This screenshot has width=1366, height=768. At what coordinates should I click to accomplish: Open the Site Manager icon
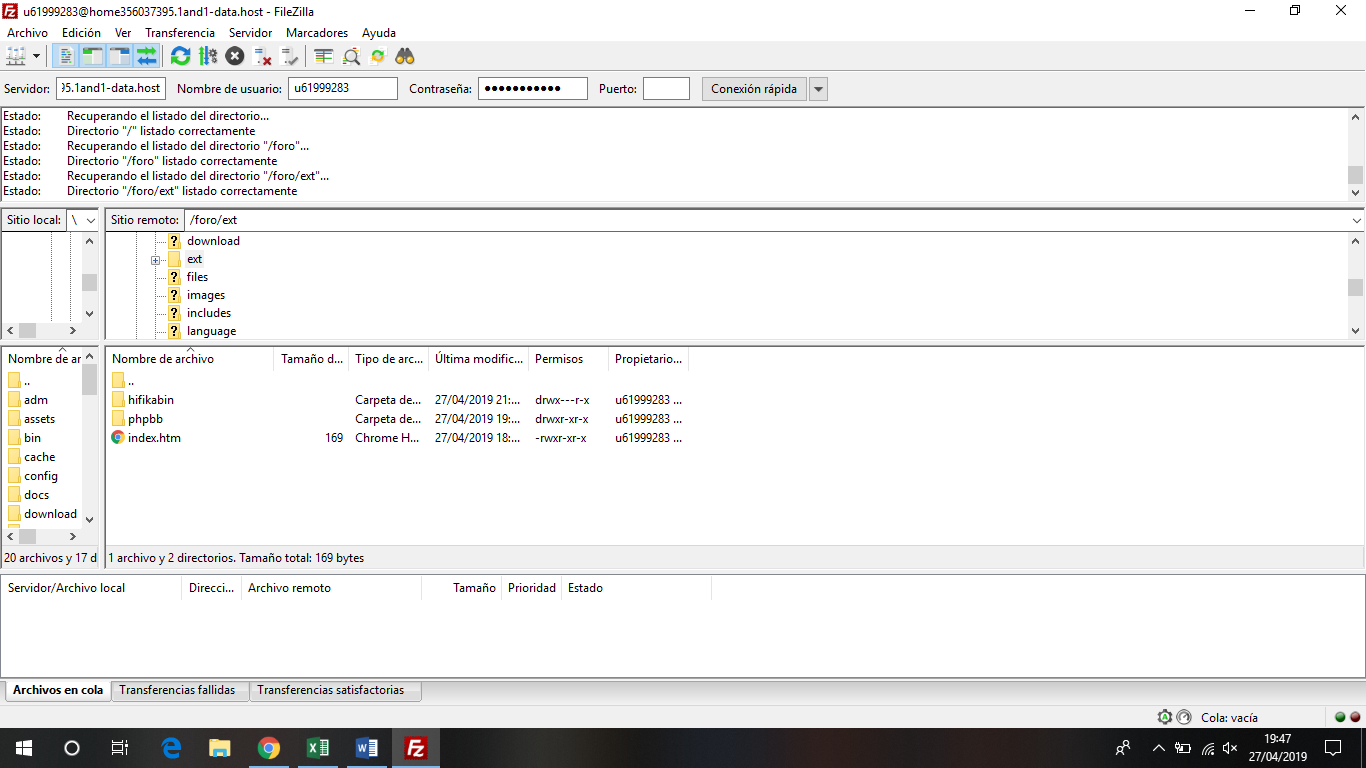(x=17, y=56)
